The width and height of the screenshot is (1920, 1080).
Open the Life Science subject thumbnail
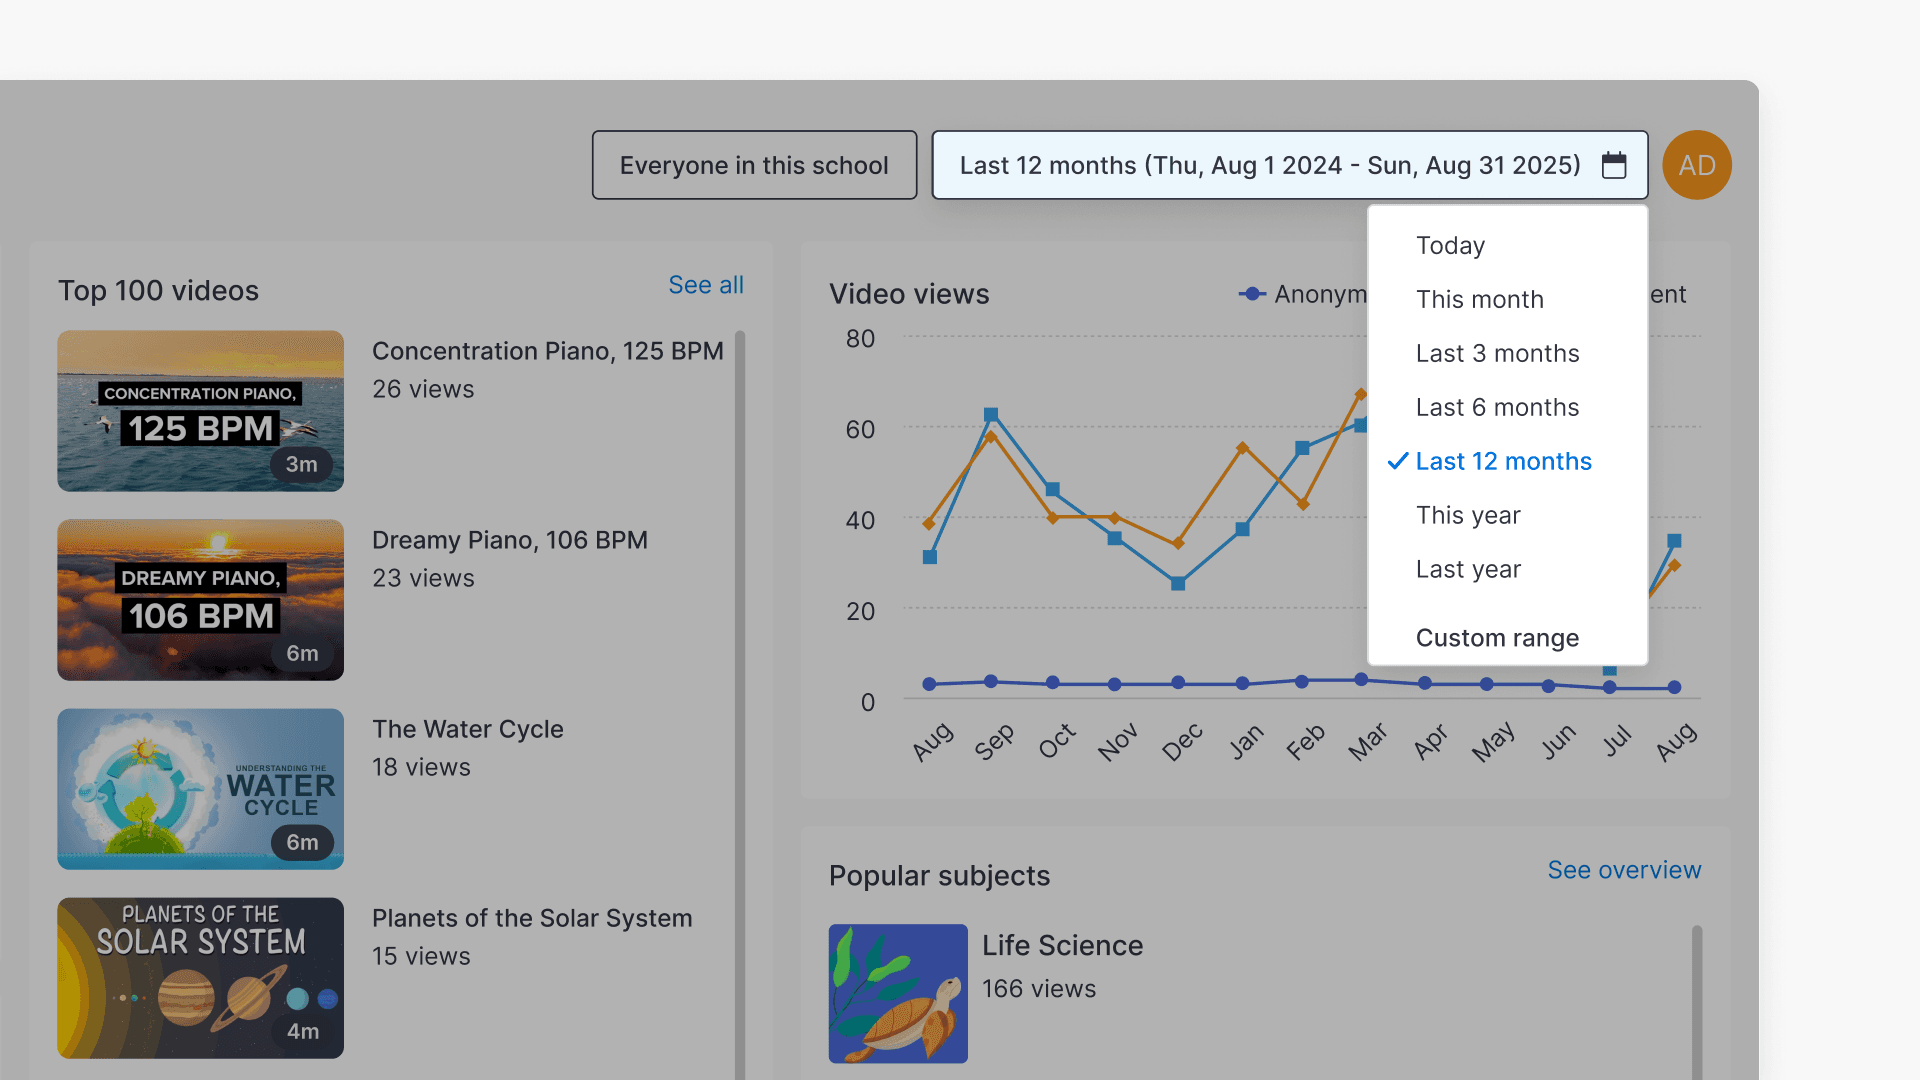click(898, 993)
